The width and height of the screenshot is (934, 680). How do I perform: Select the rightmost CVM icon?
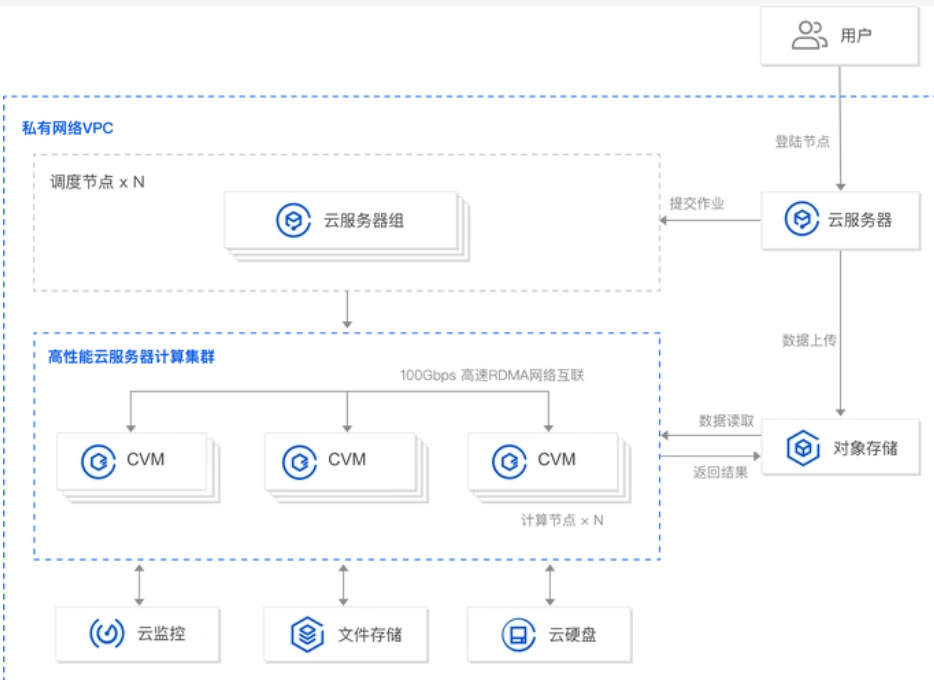point(509,460)
